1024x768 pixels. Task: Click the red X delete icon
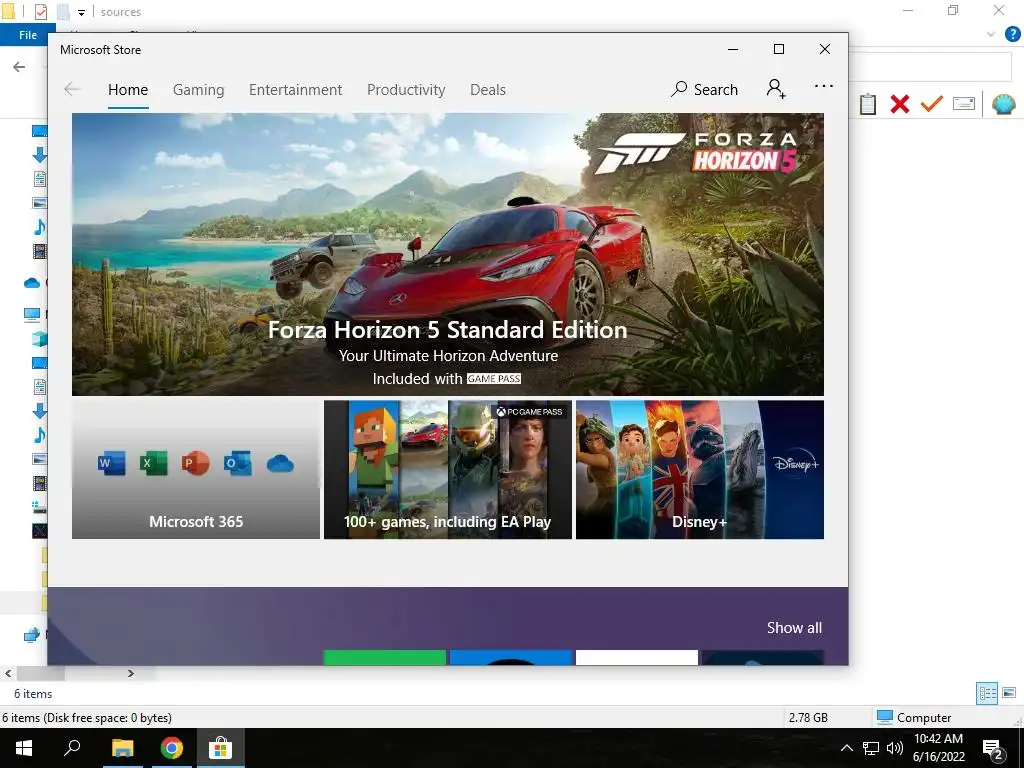coord(900,104)
